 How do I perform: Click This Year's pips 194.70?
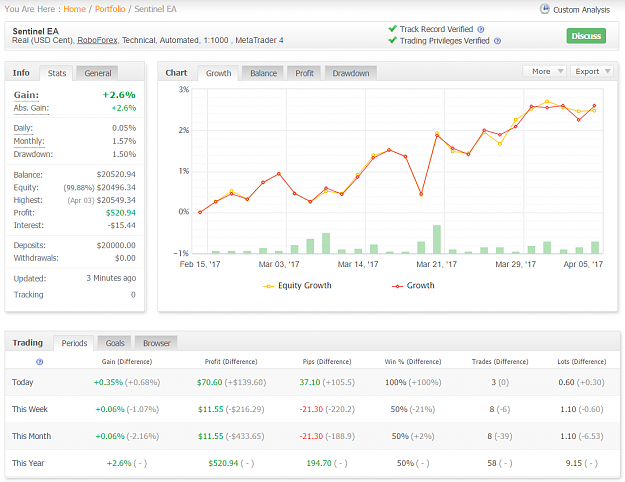(x=319, y=463)
